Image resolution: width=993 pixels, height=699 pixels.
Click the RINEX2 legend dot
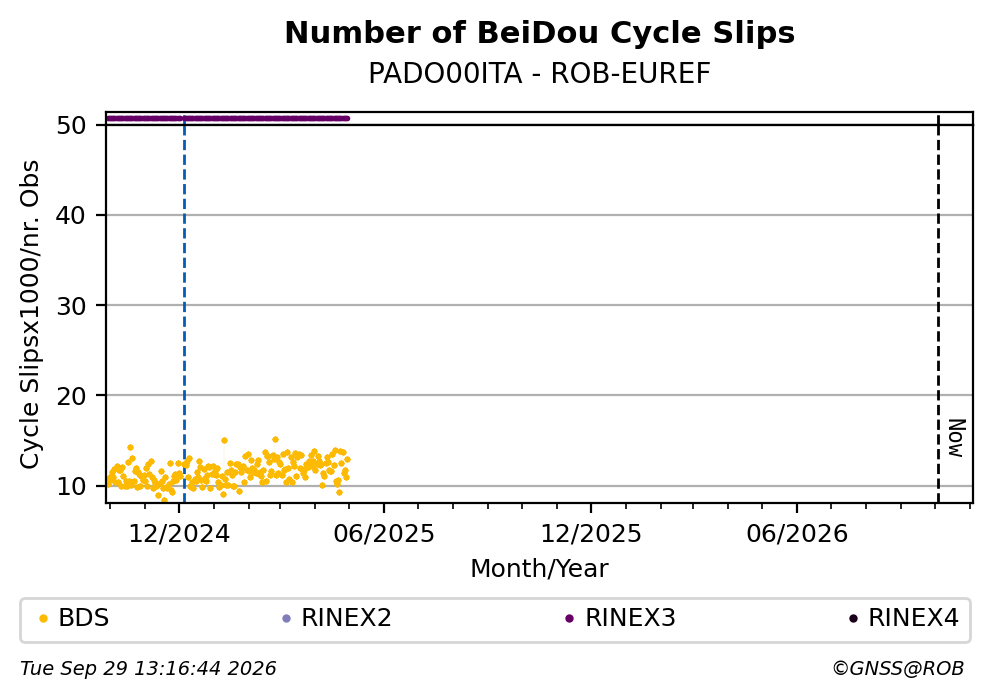pos(286,619)
